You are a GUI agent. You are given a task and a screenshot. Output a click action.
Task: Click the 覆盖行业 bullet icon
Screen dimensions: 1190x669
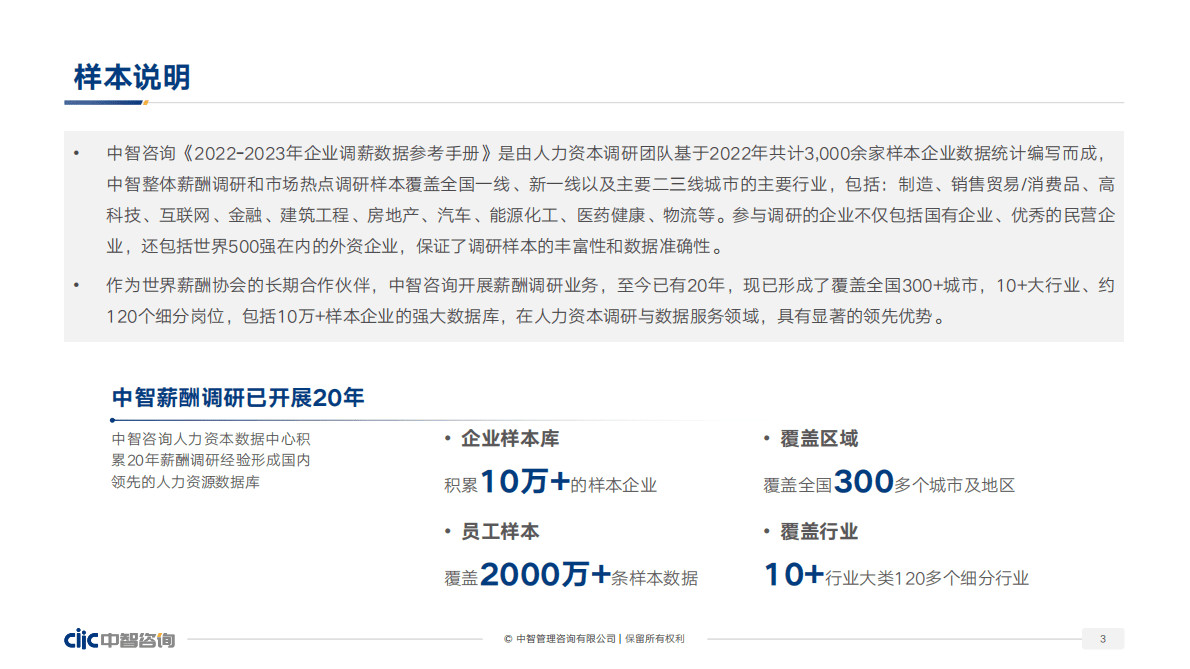[768, 532]
